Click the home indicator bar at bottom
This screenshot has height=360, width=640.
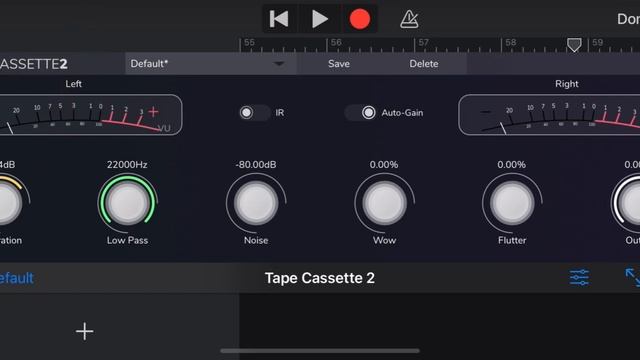point(320,351)
